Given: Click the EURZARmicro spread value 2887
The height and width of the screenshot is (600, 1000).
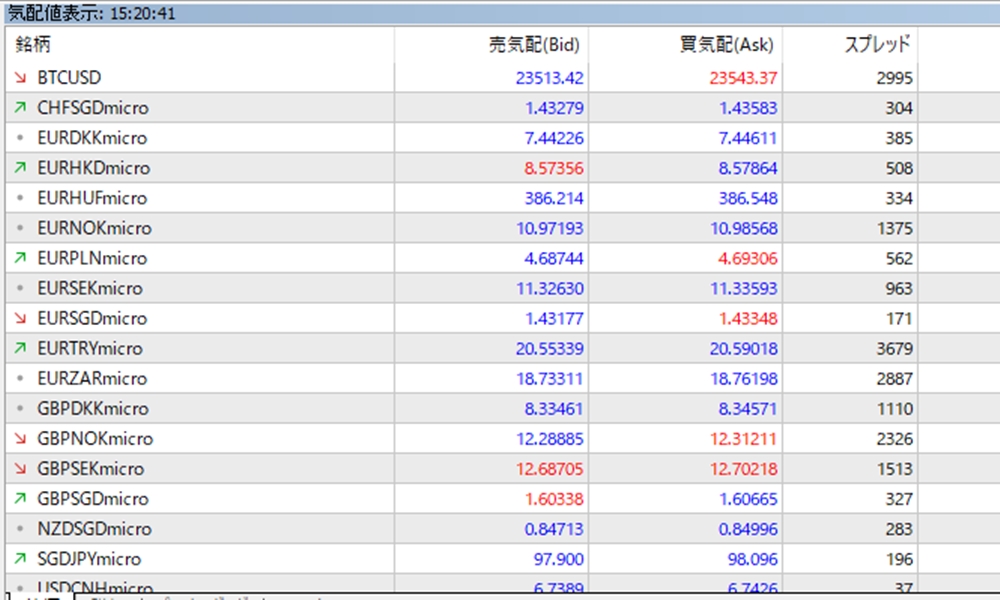Looking at the screenshot, I should click(894, 378).
